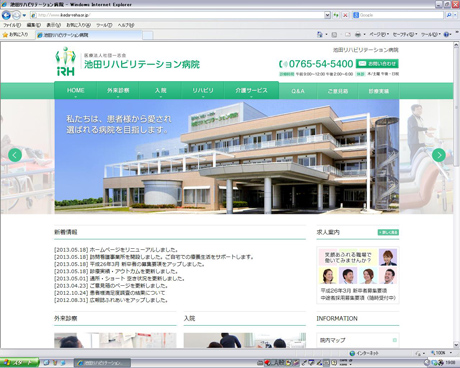The image size is (460, 368).
Task: Click the Home icon in command bar
Action: [320, 34]
